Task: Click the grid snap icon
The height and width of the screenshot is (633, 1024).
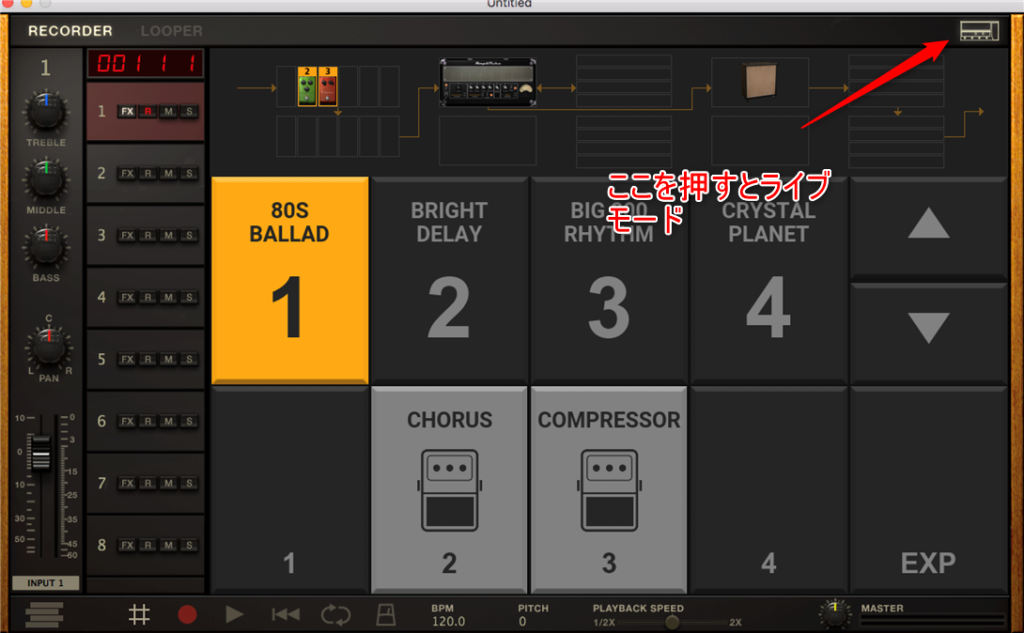Action: pyautogui.click(x=139, y=615)
